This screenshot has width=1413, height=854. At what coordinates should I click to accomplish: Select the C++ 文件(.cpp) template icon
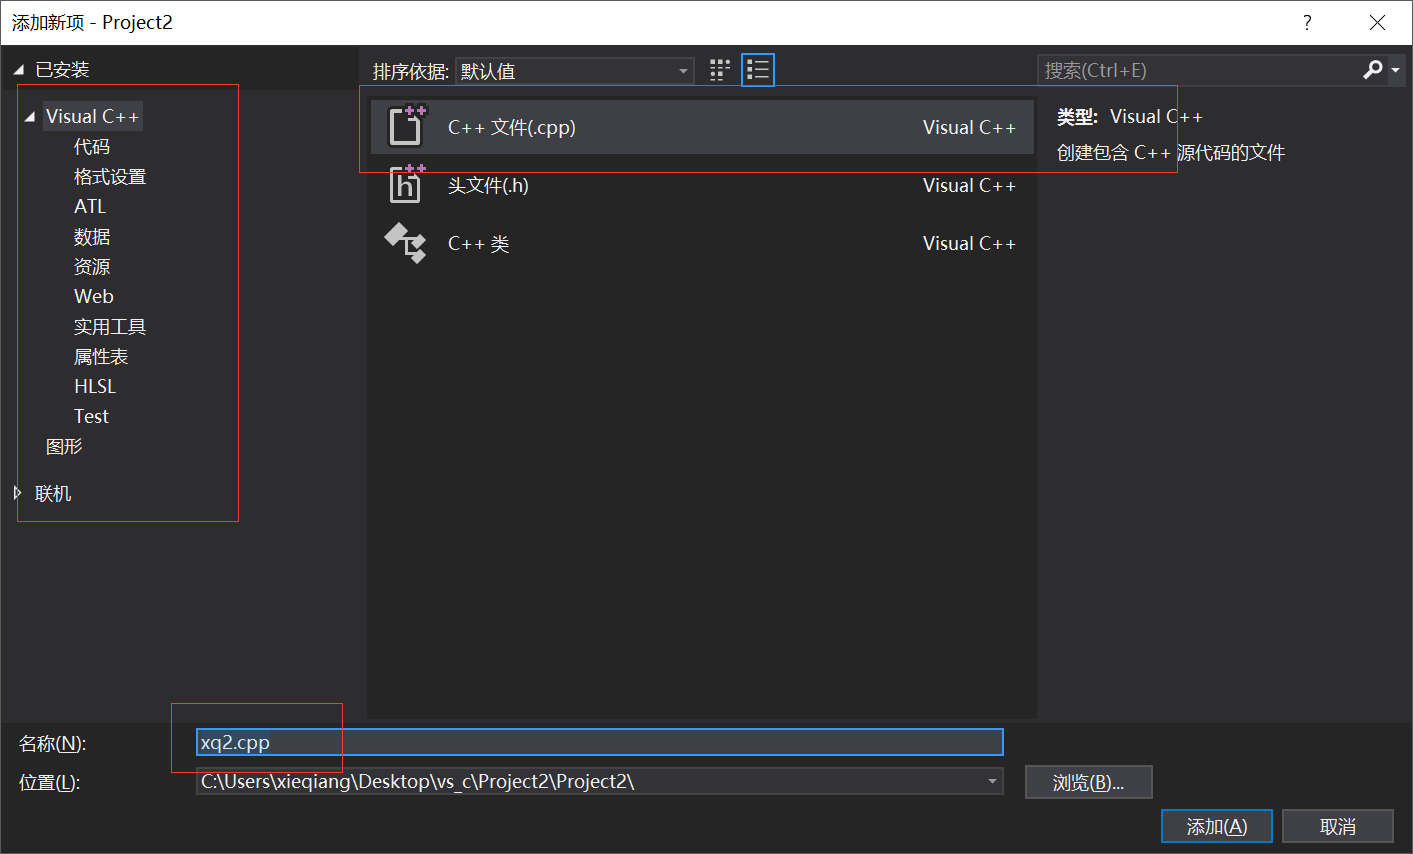[405, 127]
